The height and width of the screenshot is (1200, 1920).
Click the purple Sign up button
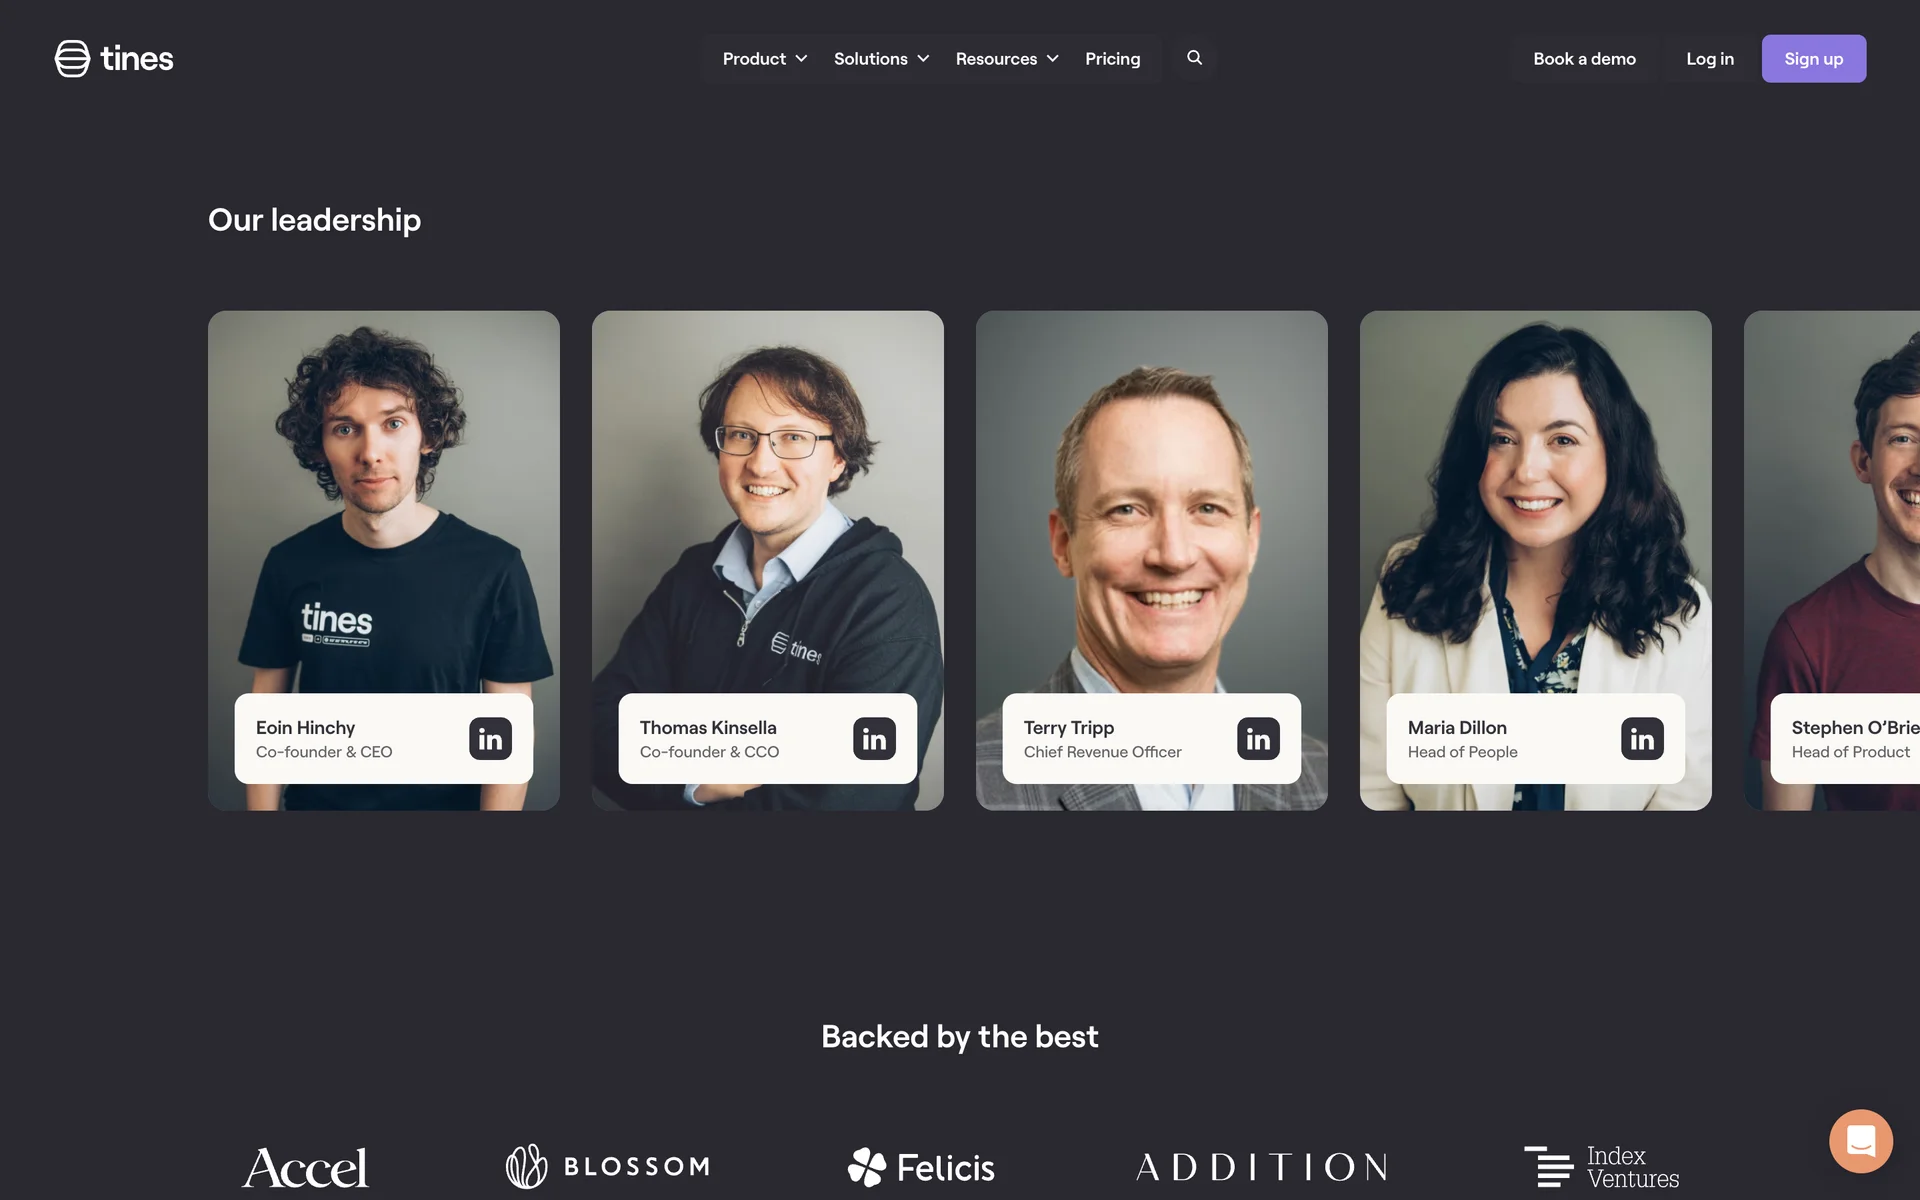[1813, 58]
